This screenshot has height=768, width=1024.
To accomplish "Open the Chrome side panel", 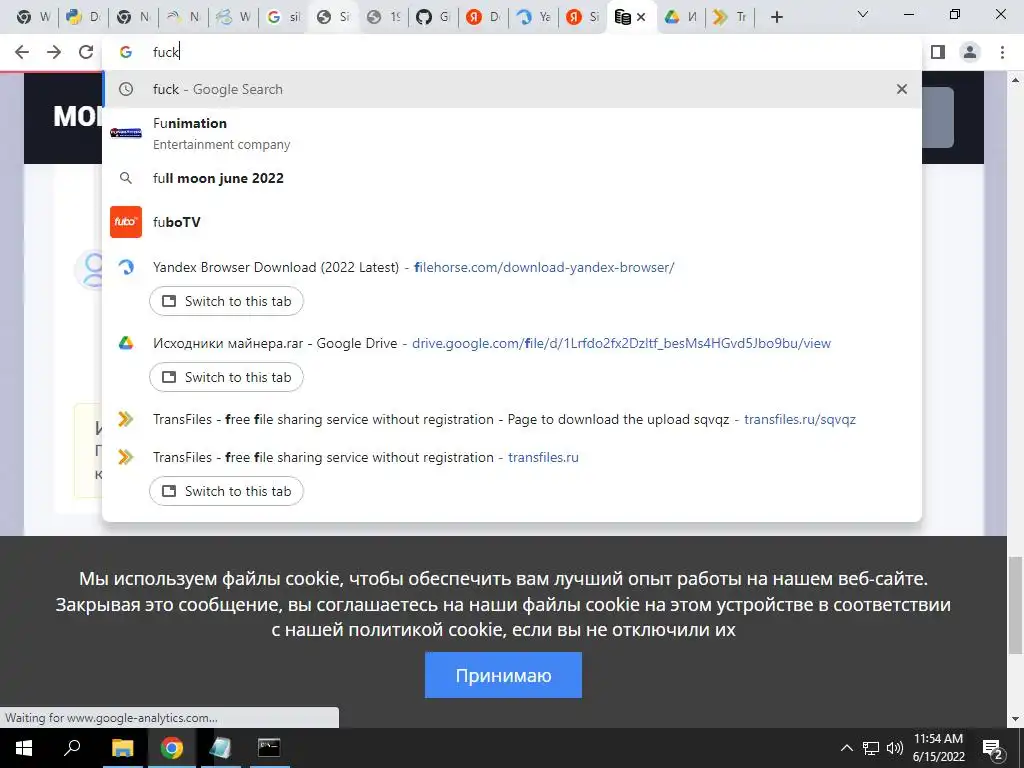I will click(938, 52).
